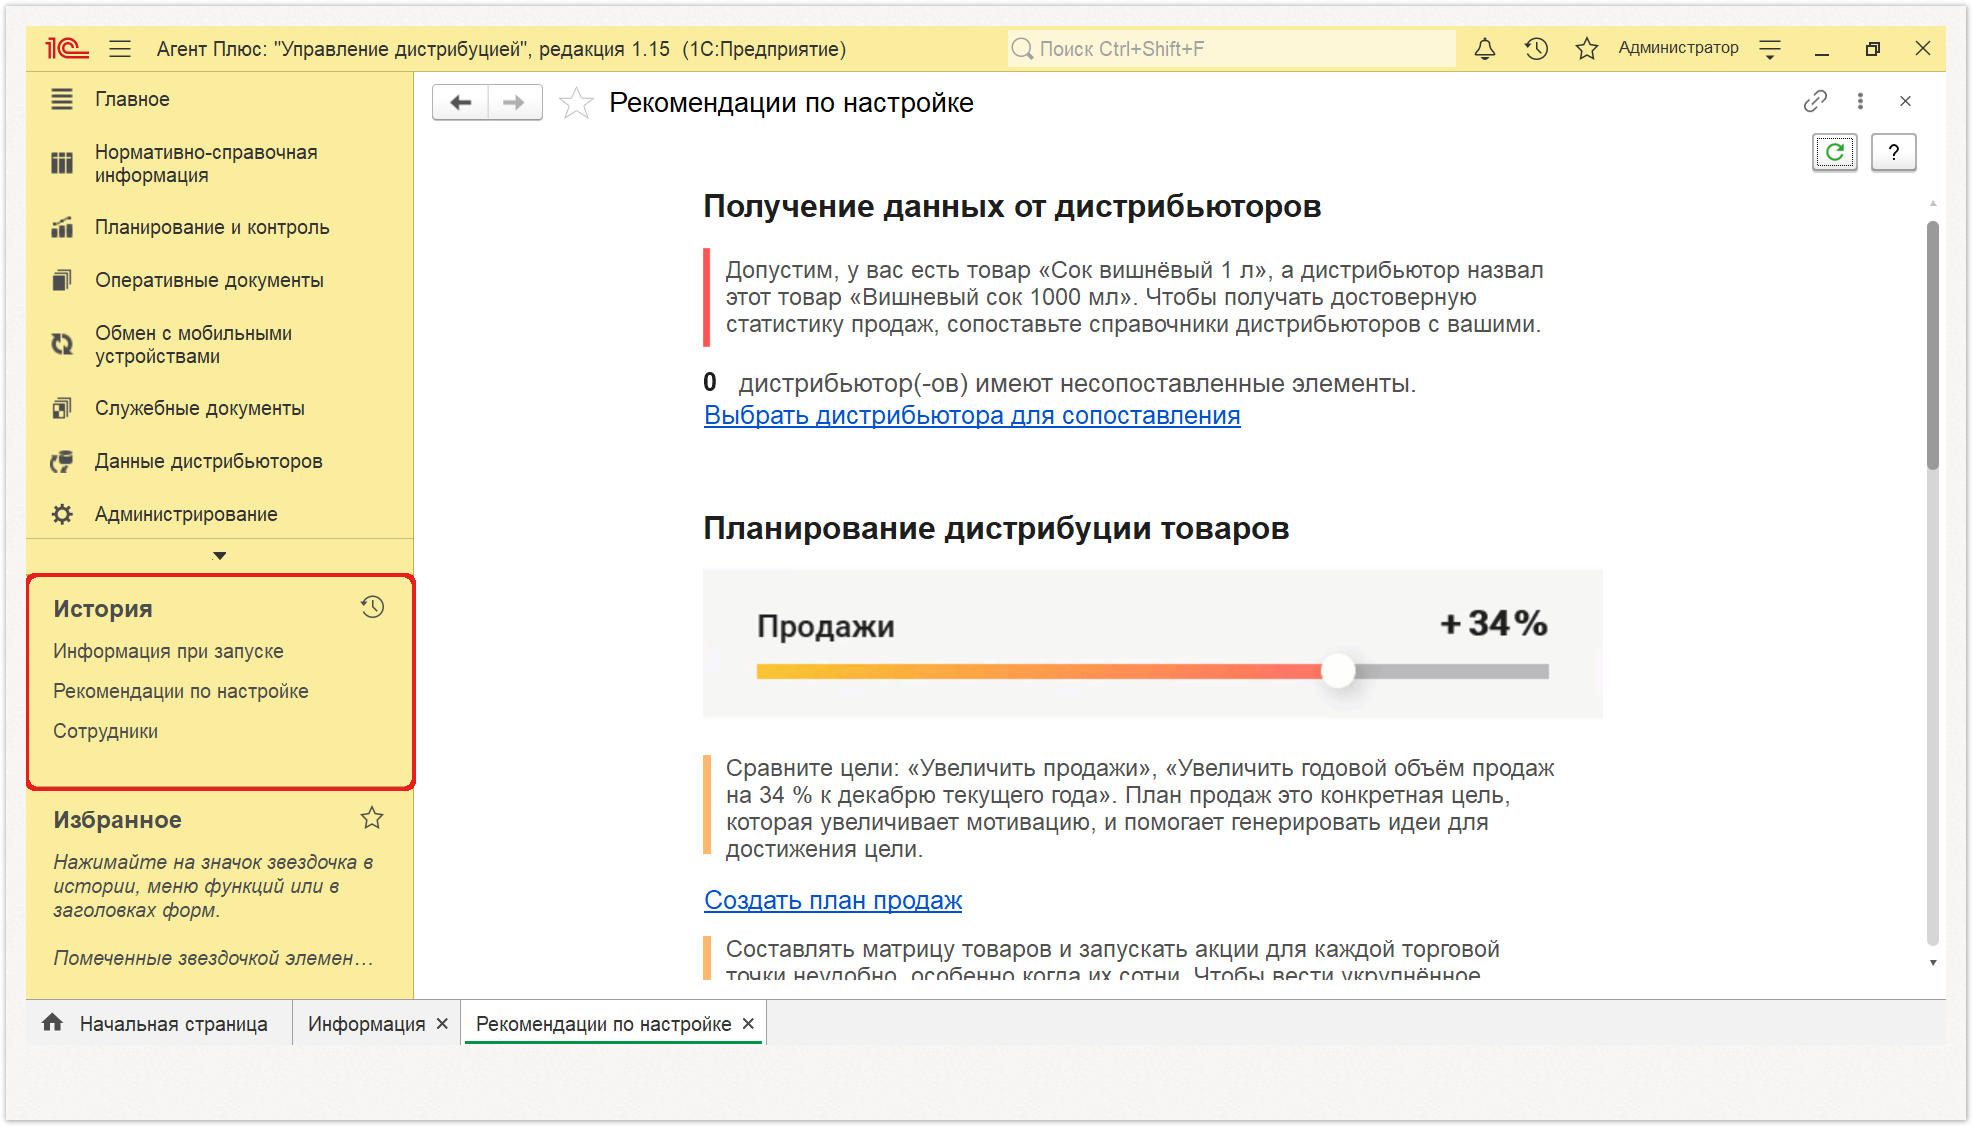The image size is (1972, 1126).
Task: Click the Главное lines icon
Action: [62, 99]
